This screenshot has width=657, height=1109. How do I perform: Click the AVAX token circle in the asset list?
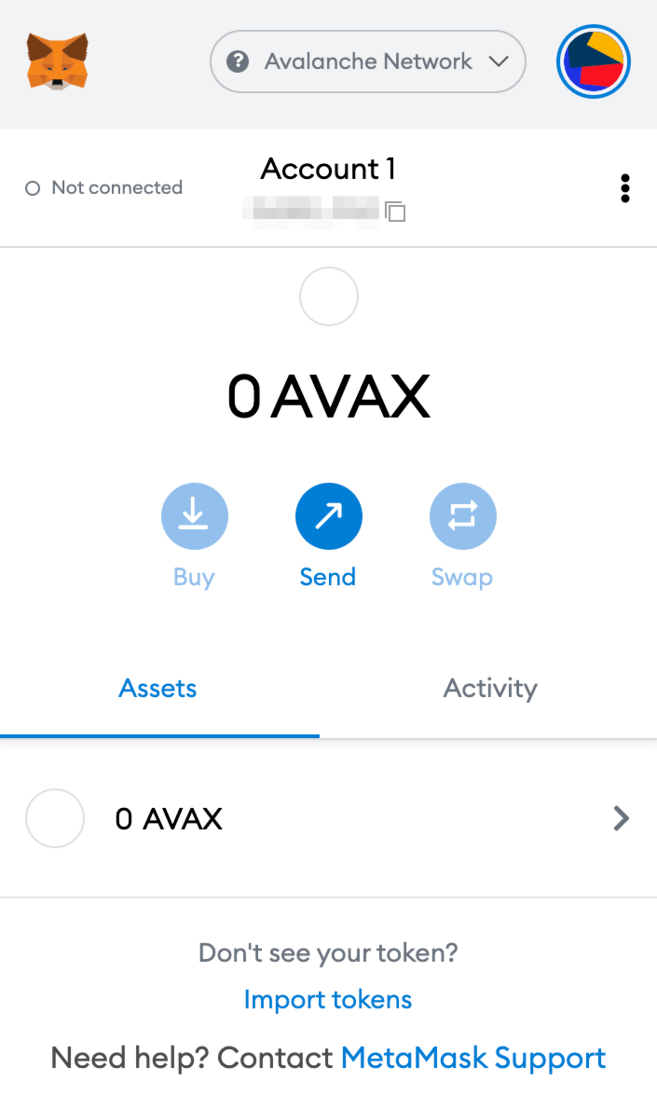55,819
